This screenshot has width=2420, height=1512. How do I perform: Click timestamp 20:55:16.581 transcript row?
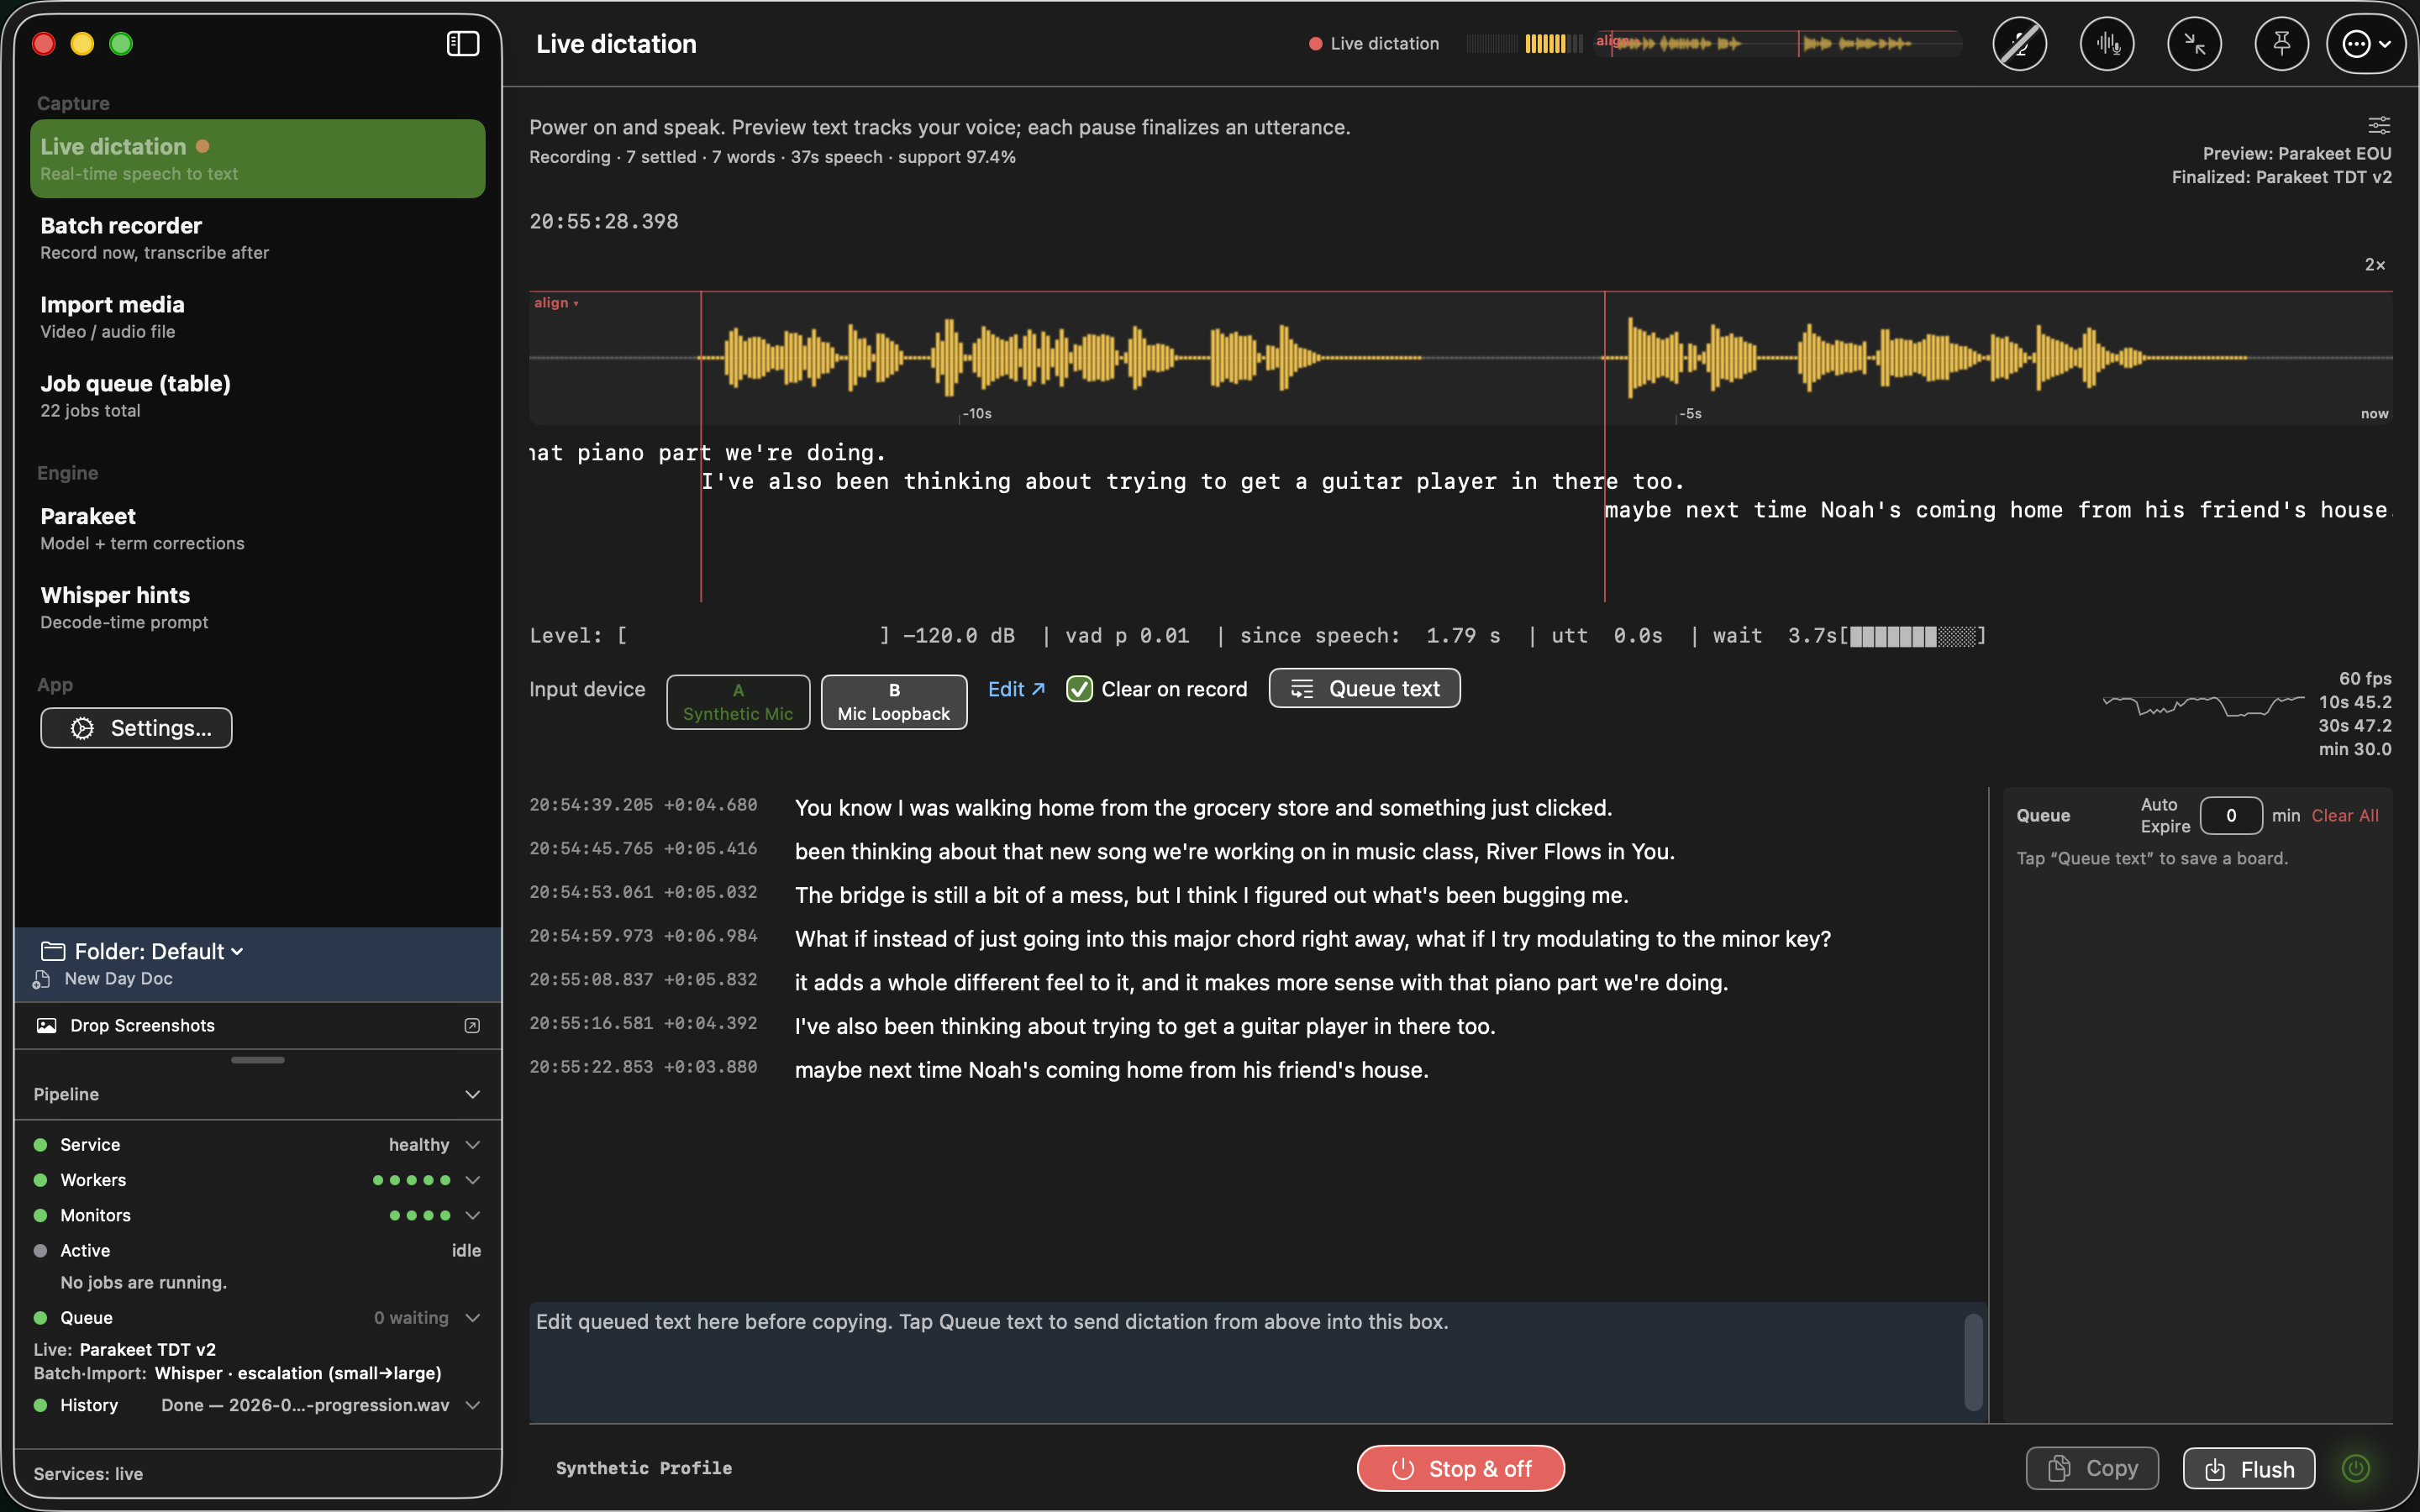click(x=643, y=1023)
